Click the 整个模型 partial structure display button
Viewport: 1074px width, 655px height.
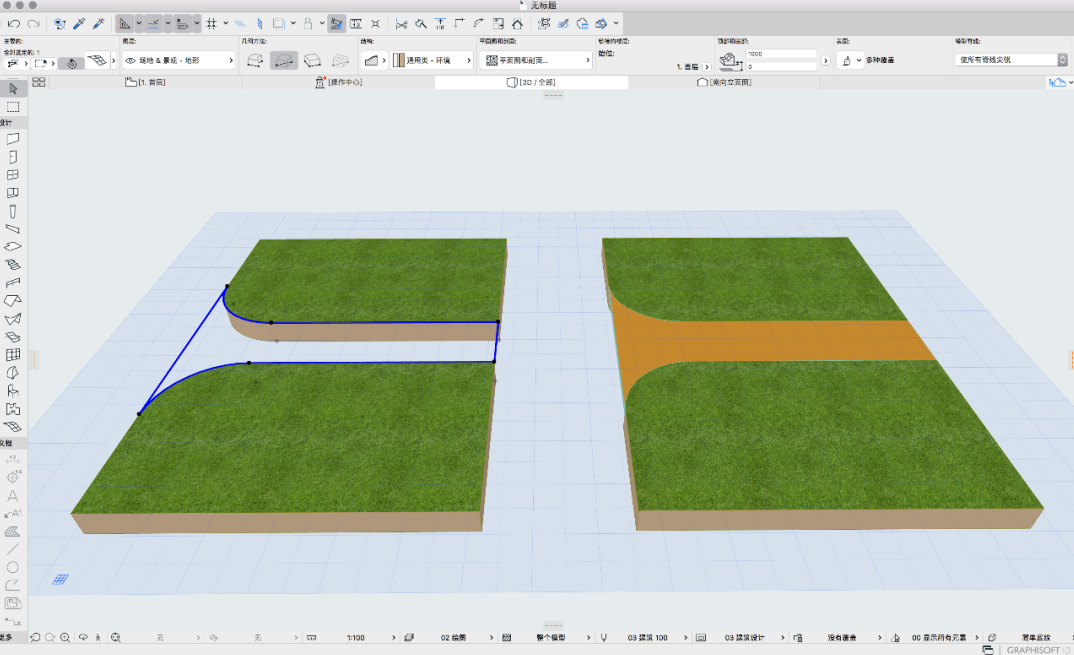(x=551, y=637)
